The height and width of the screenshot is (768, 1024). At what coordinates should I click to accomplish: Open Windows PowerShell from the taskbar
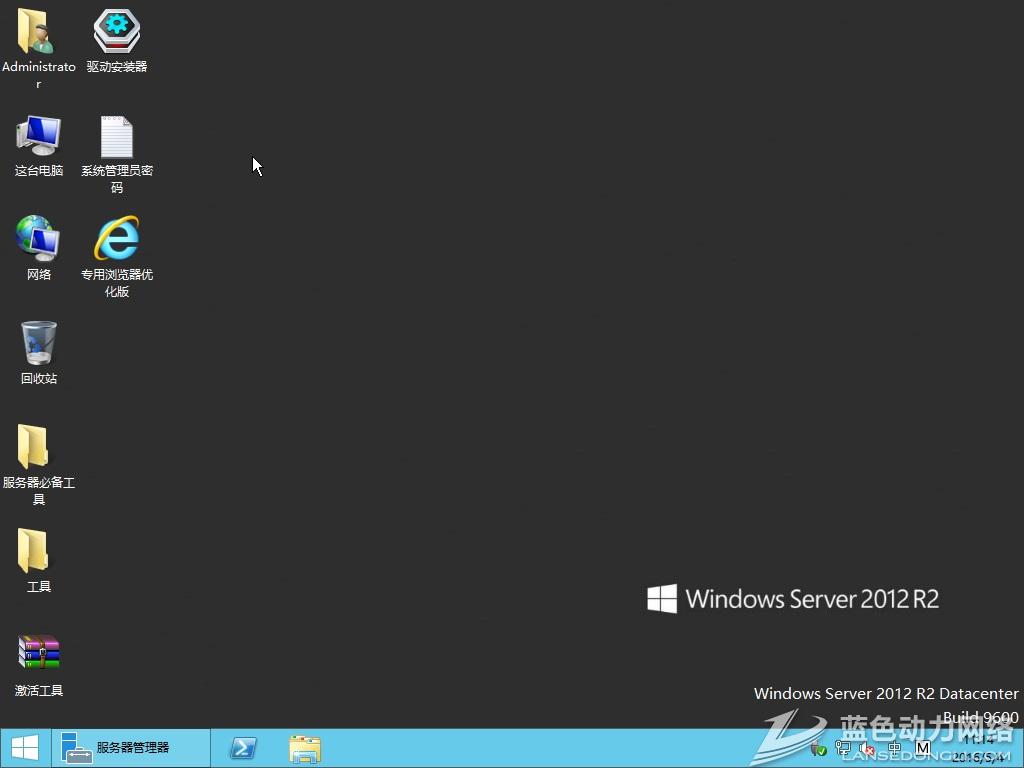coord(243,748)
